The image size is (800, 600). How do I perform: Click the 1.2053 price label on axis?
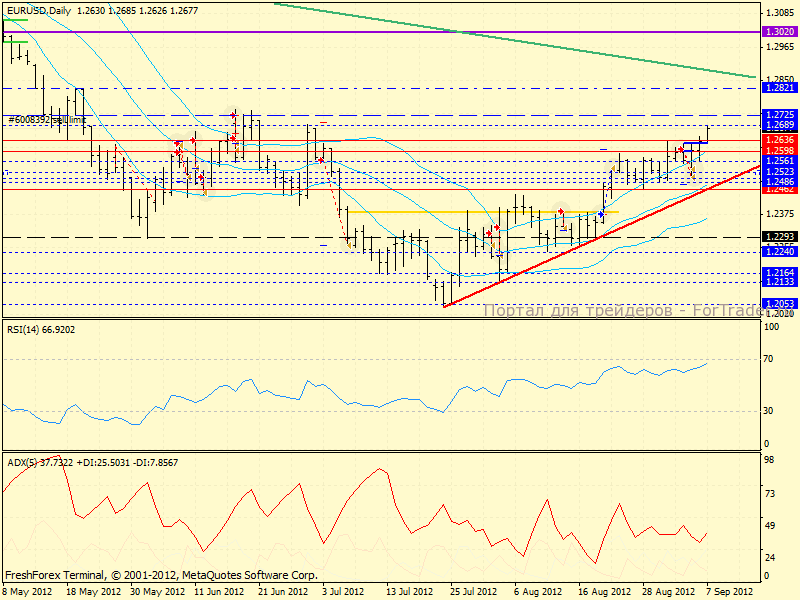tap(778, 304)
